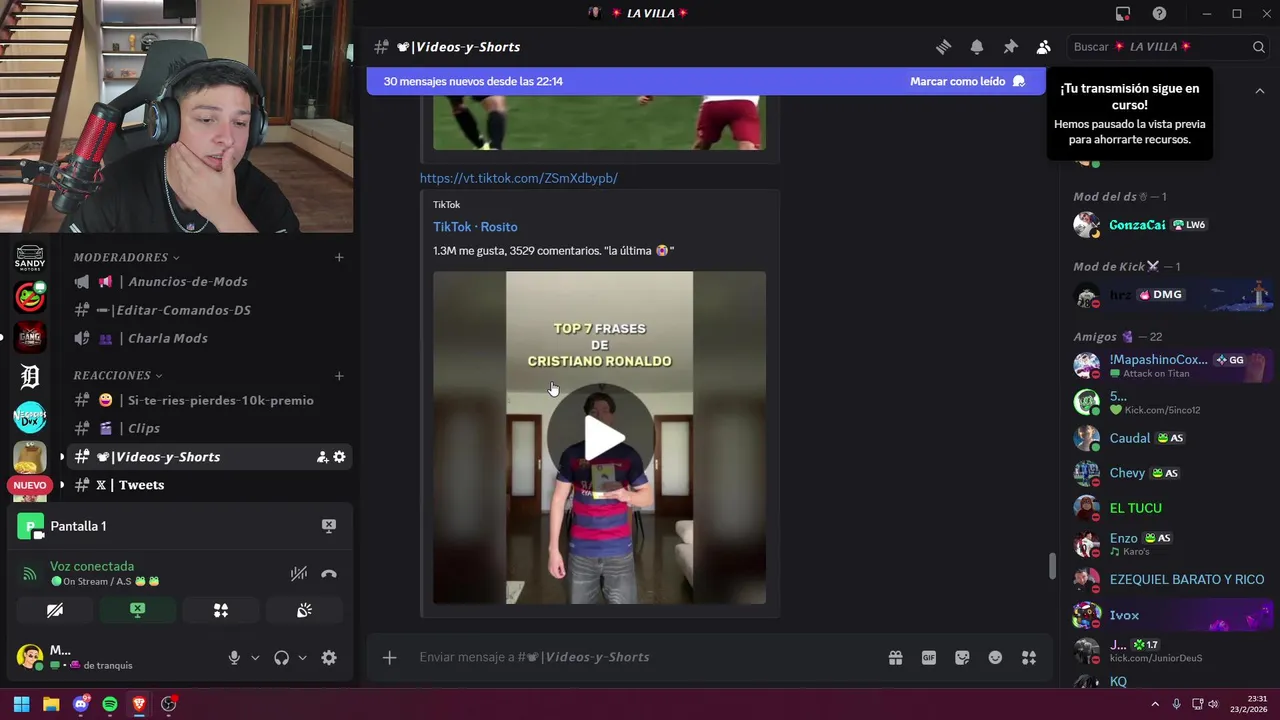Collapse the MODERADORES category
This screenshot has height=720, width=1280.
[126, 257]
